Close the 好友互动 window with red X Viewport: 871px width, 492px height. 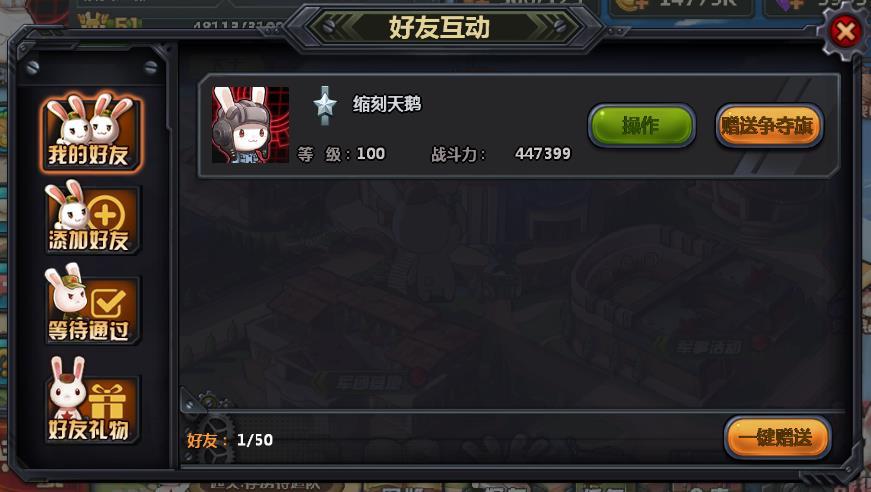point(845,31)
